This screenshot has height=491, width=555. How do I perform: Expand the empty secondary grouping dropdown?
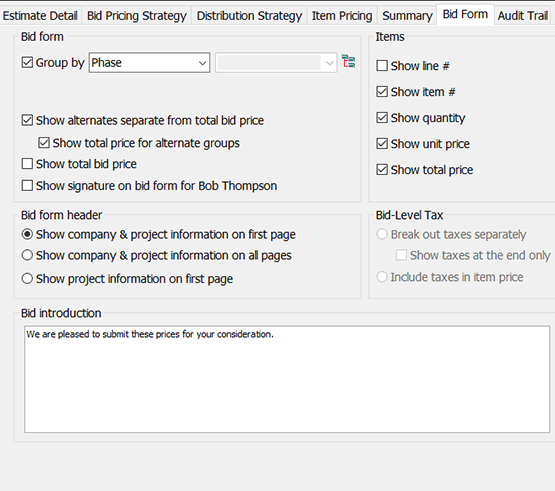pos(276,63)
